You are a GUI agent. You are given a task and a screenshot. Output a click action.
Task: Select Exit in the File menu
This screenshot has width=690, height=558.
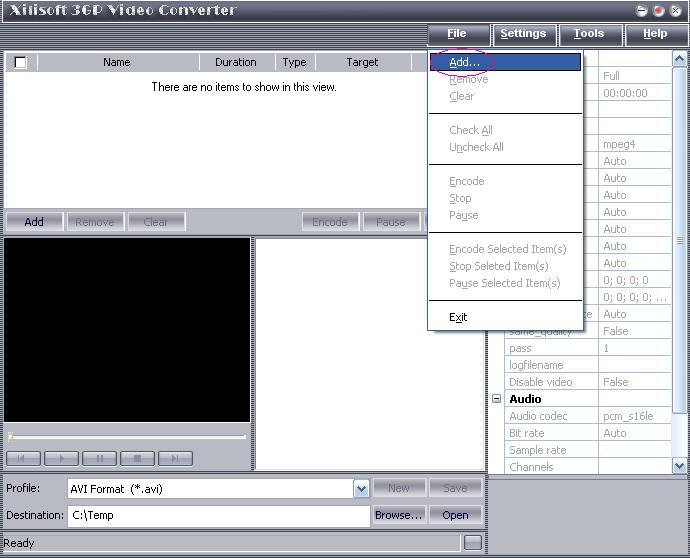[x=458, y=317]
